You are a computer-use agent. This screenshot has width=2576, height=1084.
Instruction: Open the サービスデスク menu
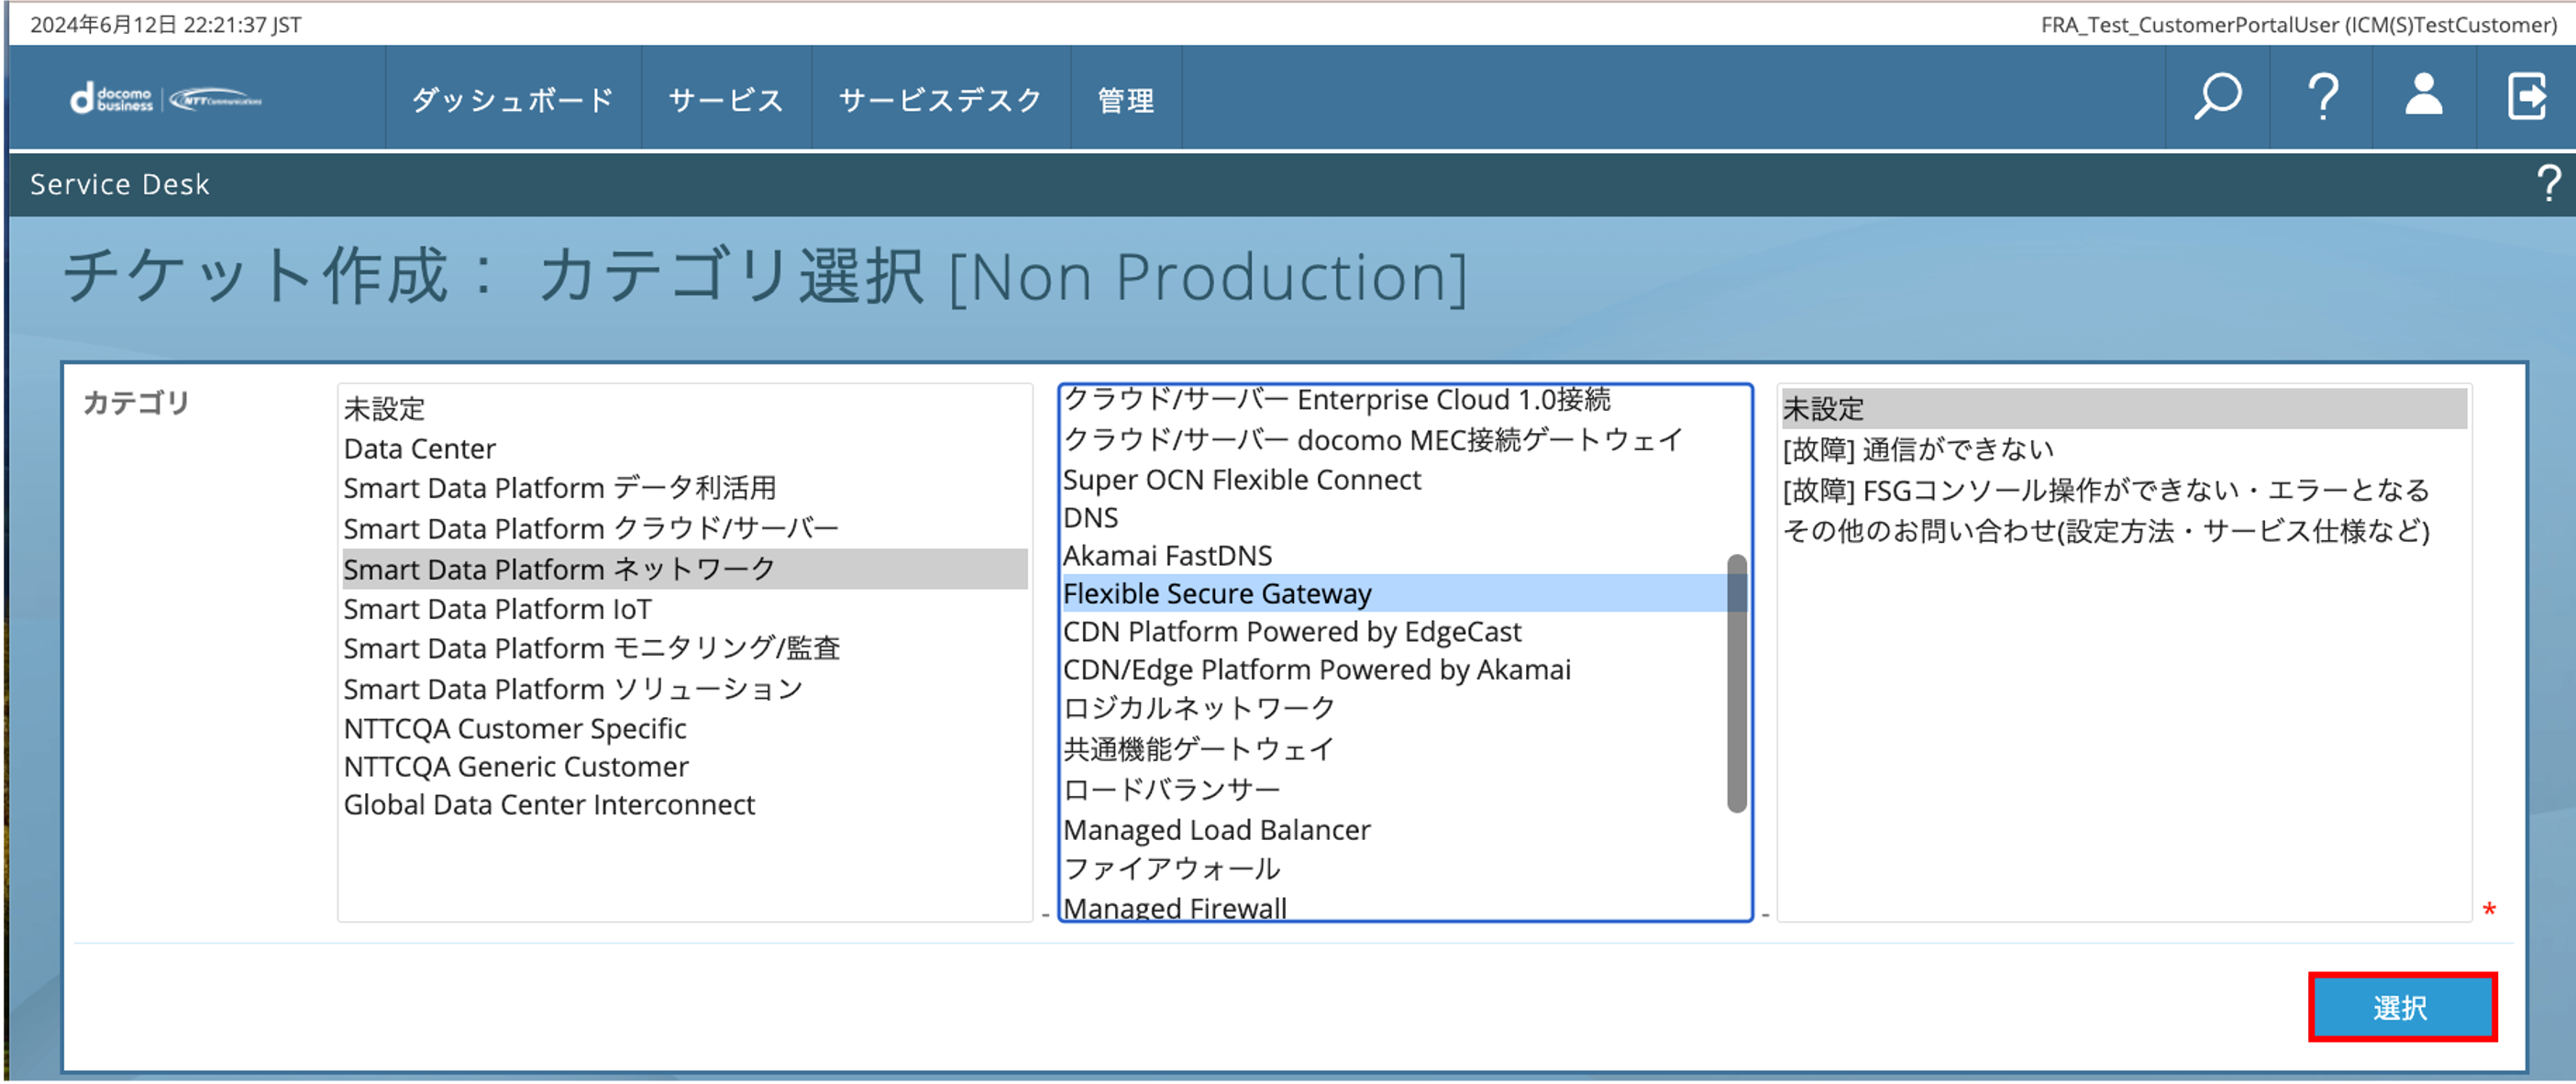tap(940, 99)
